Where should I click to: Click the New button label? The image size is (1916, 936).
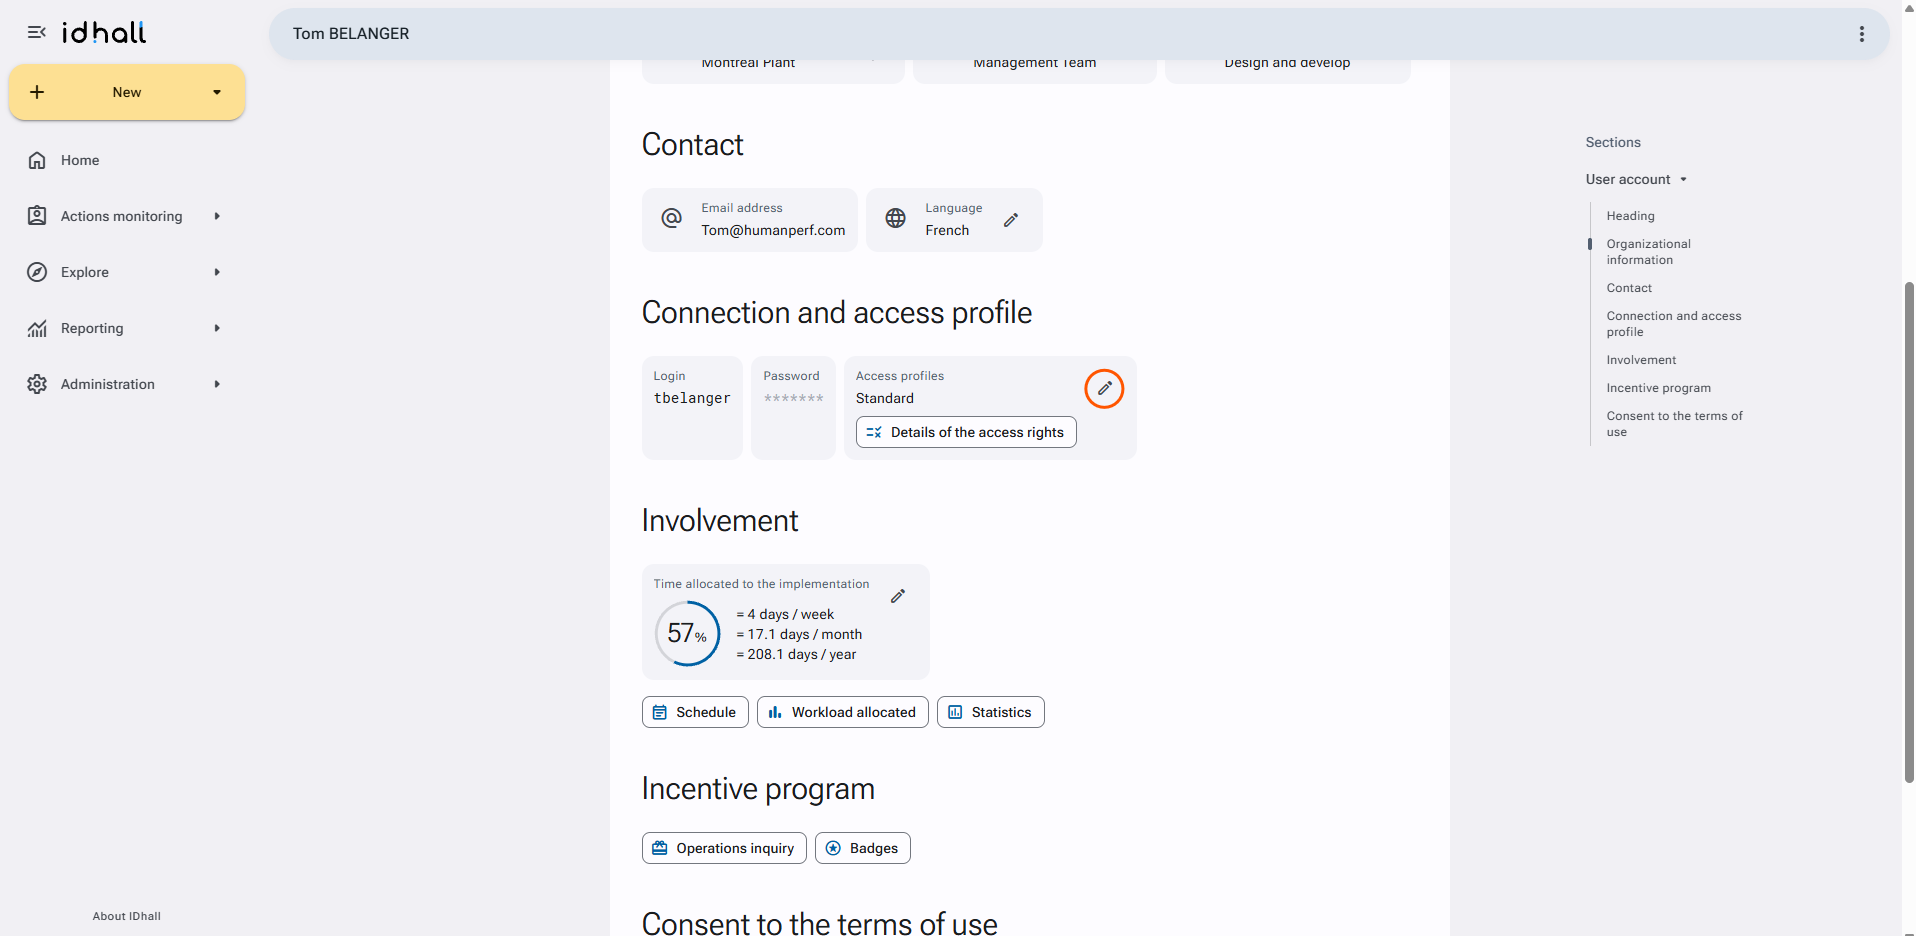127,92
